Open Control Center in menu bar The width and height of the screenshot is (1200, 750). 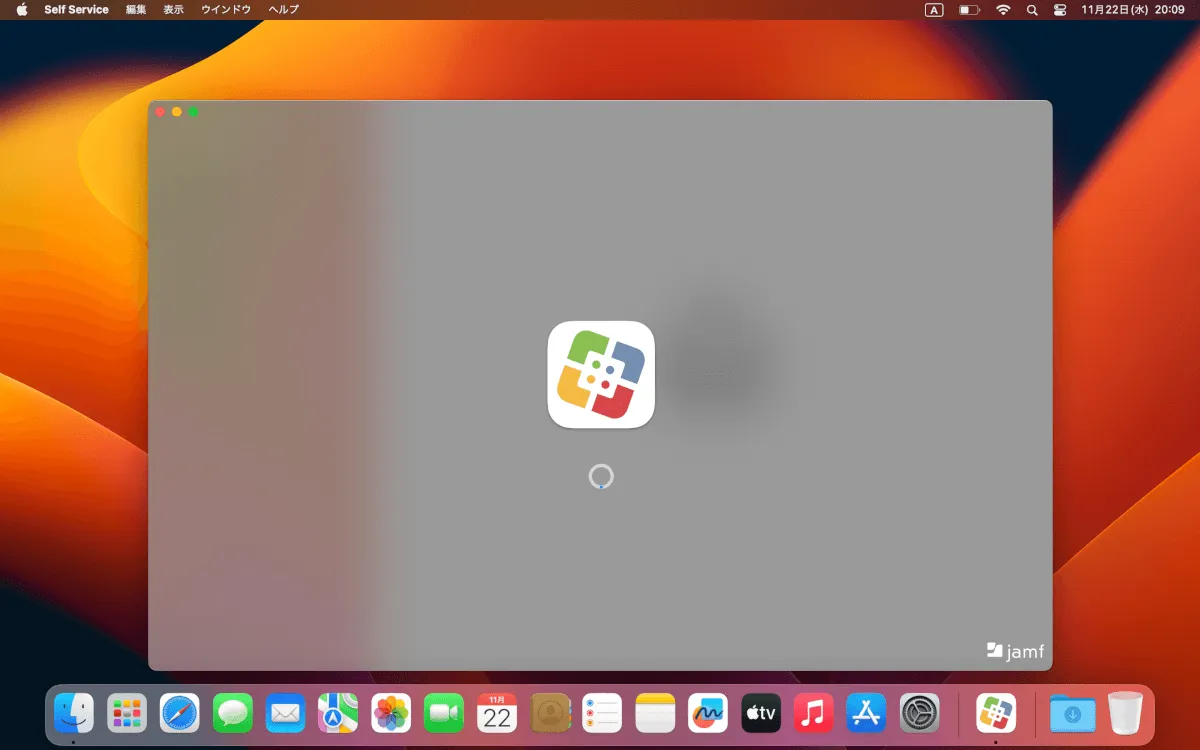[1060, 10]
